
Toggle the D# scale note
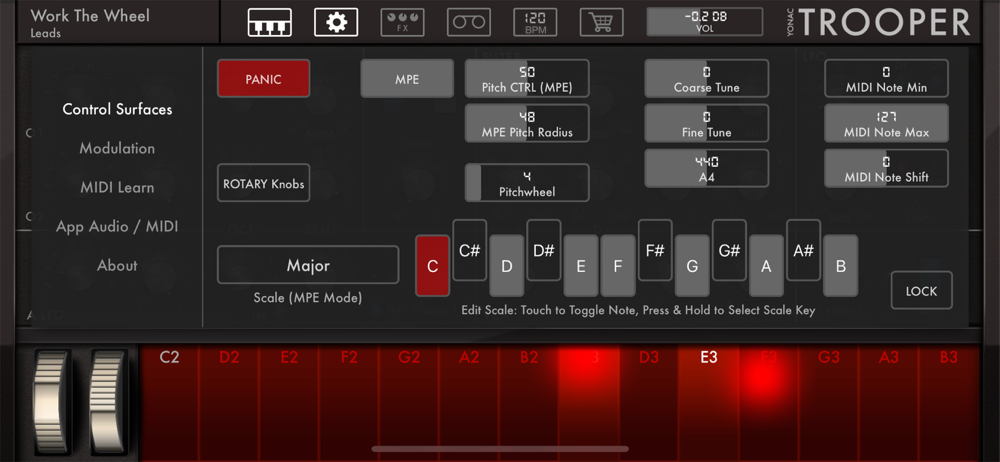tap(544, 250)
